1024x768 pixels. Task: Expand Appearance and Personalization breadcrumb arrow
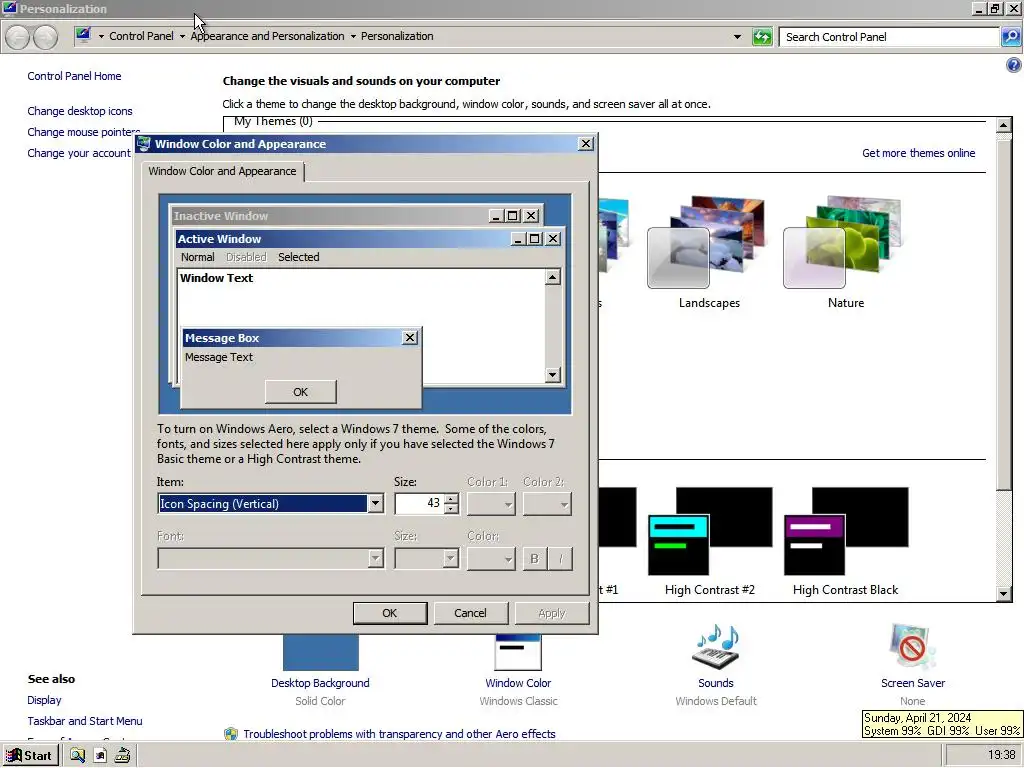pos(353,37)
